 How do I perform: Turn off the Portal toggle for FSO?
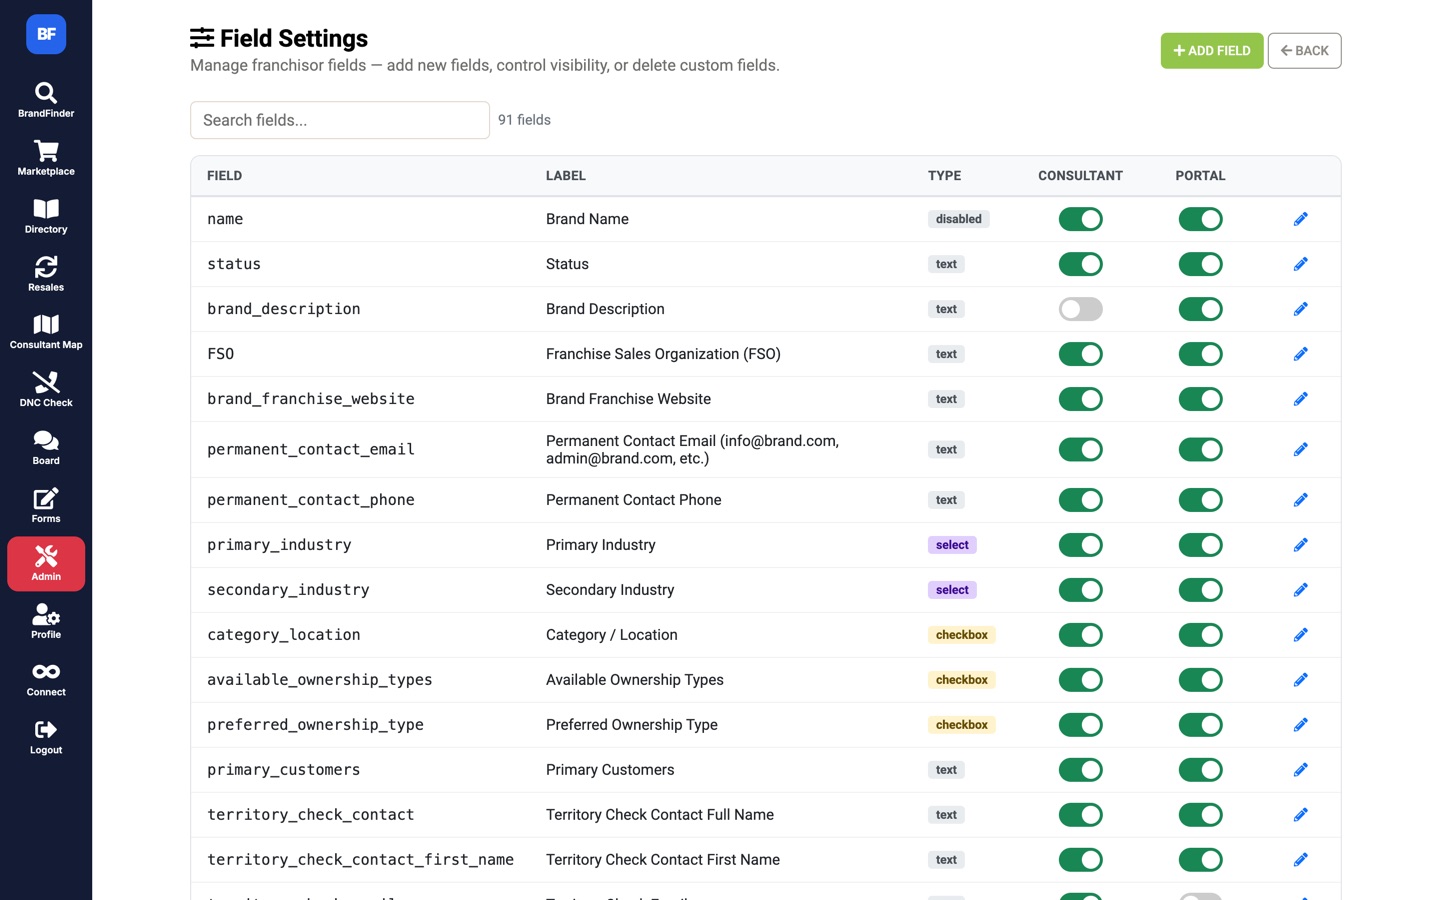(x=1200, y=354)
